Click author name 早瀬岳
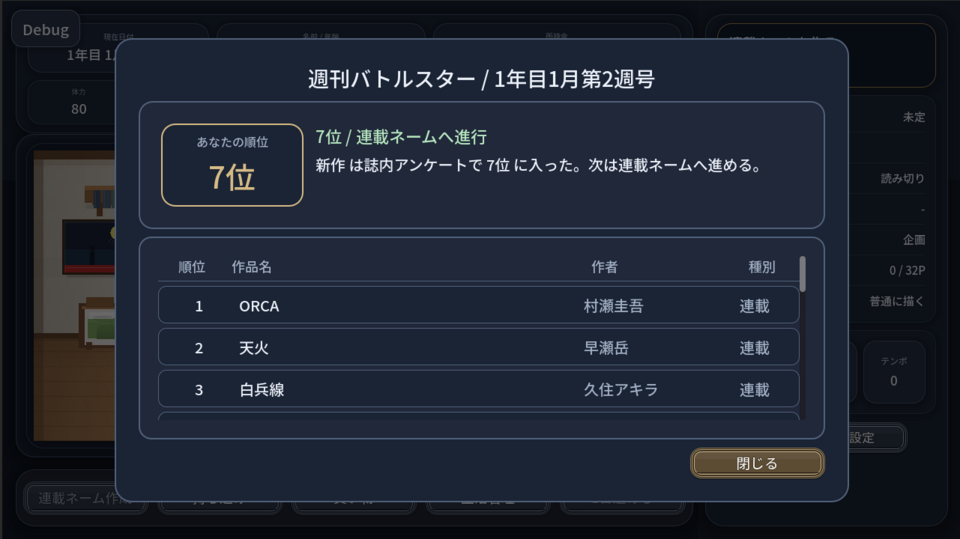This screenshot has height=539, width=960. (606, 348)
